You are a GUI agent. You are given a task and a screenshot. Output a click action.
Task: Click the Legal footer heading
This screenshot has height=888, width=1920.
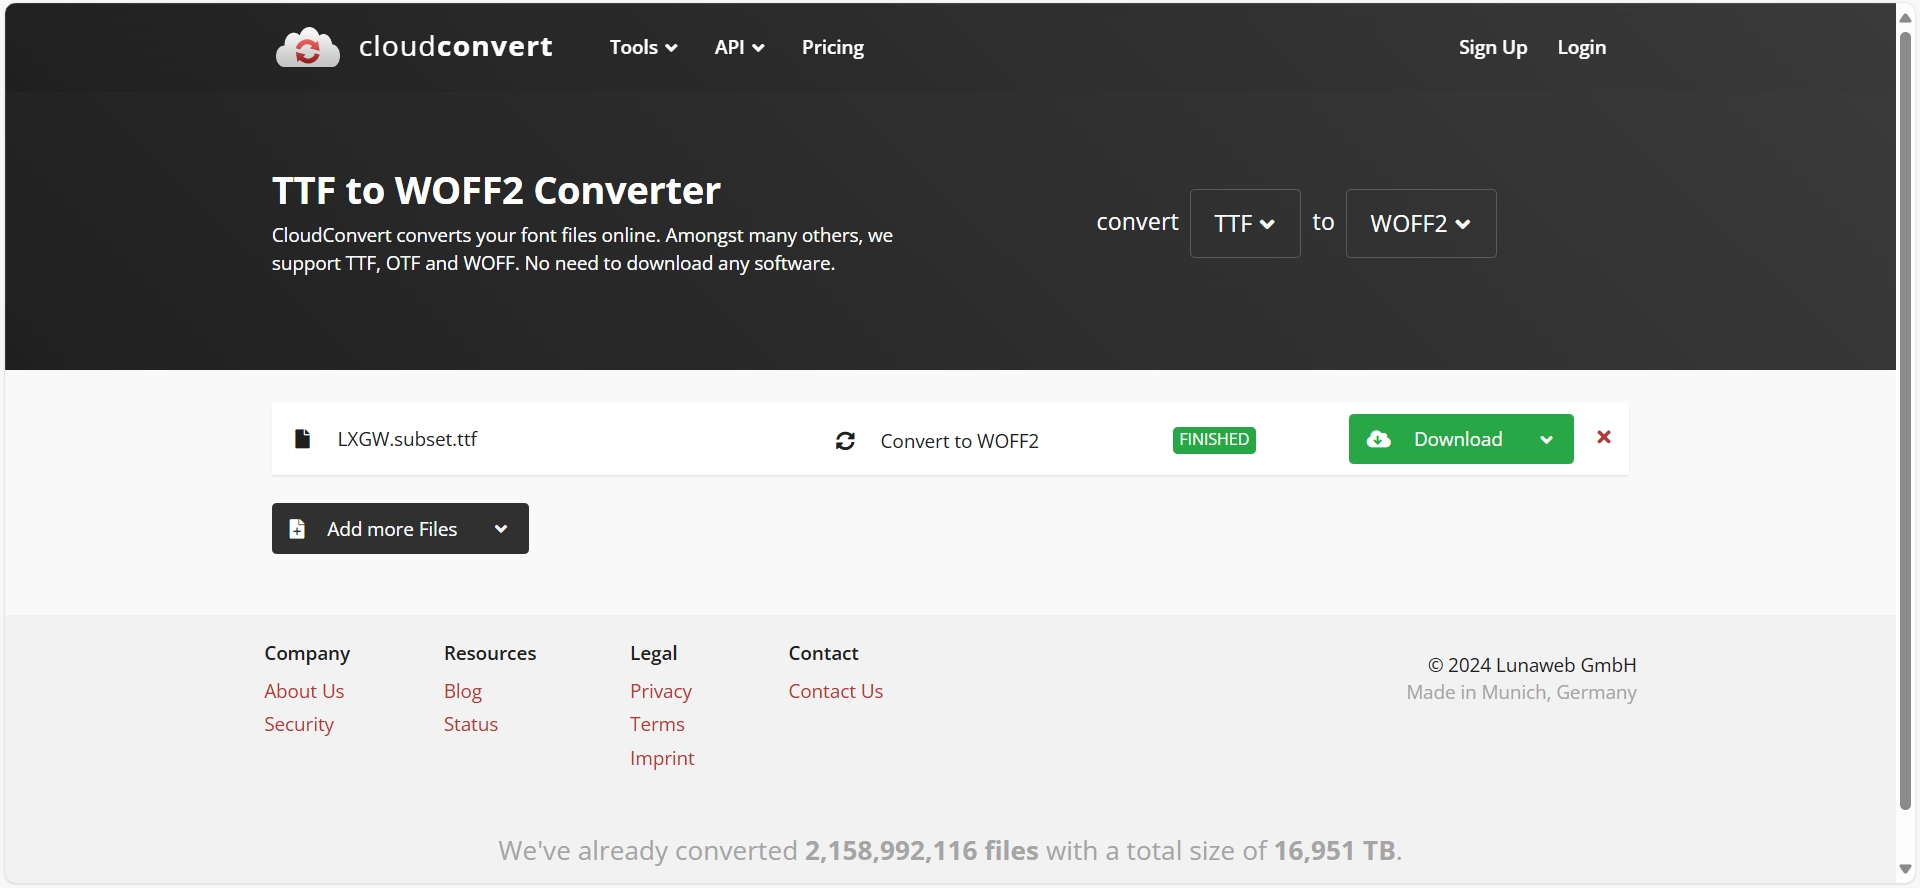click(654, 653)
